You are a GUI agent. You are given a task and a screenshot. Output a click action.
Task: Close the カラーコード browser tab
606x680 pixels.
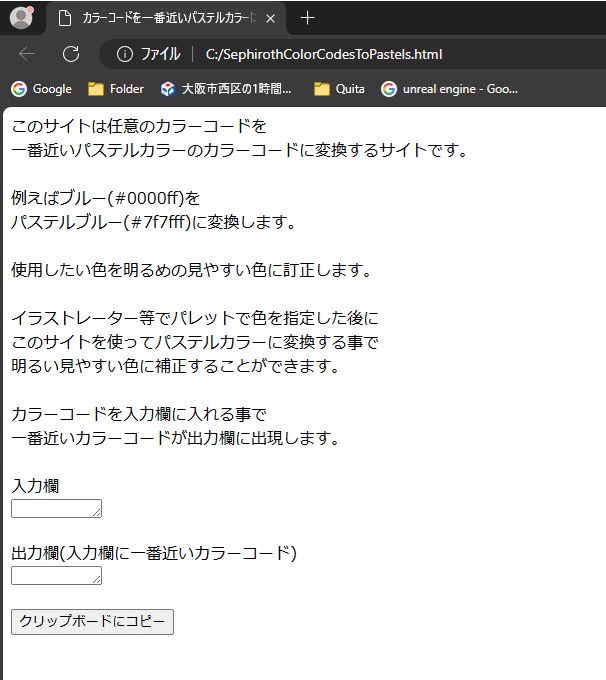pos(270,18)
